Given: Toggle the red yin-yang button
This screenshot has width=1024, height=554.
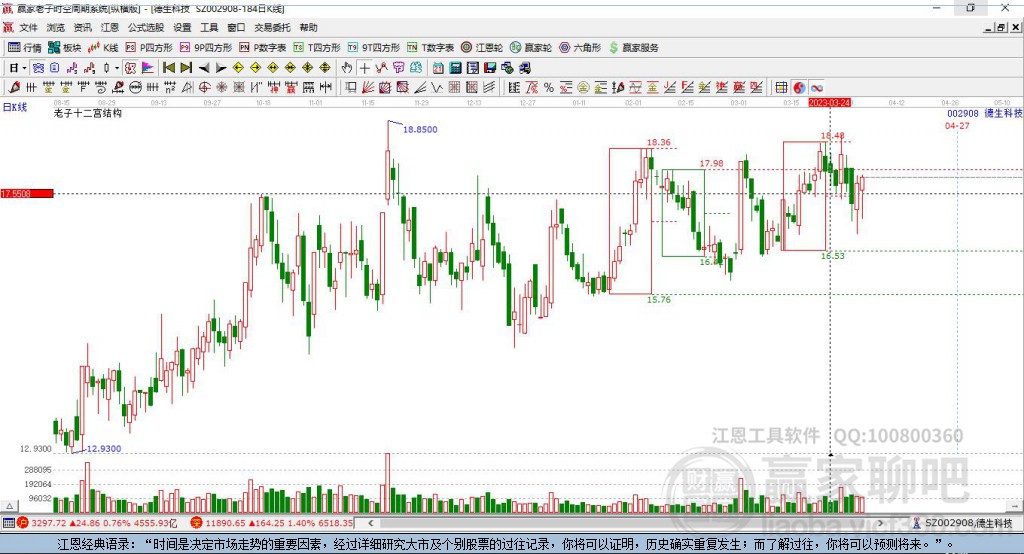Looking at the screenshot, I should [799, 87].
